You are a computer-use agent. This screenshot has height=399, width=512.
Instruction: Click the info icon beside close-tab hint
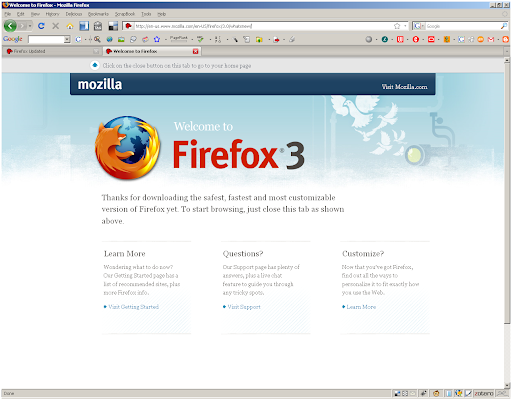pos(95,65)
